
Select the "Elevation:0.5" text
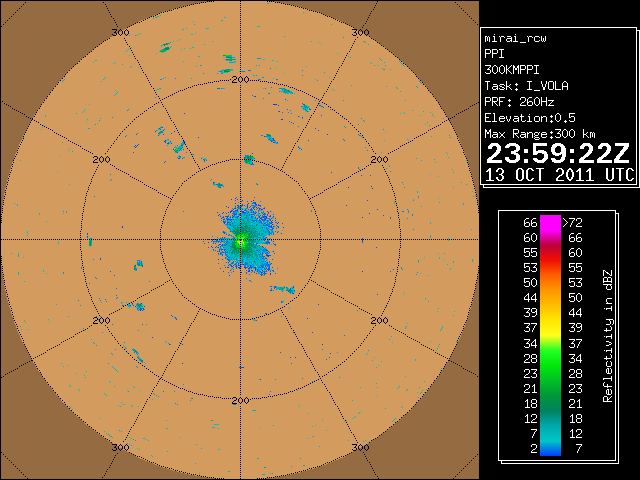point(530,118)
